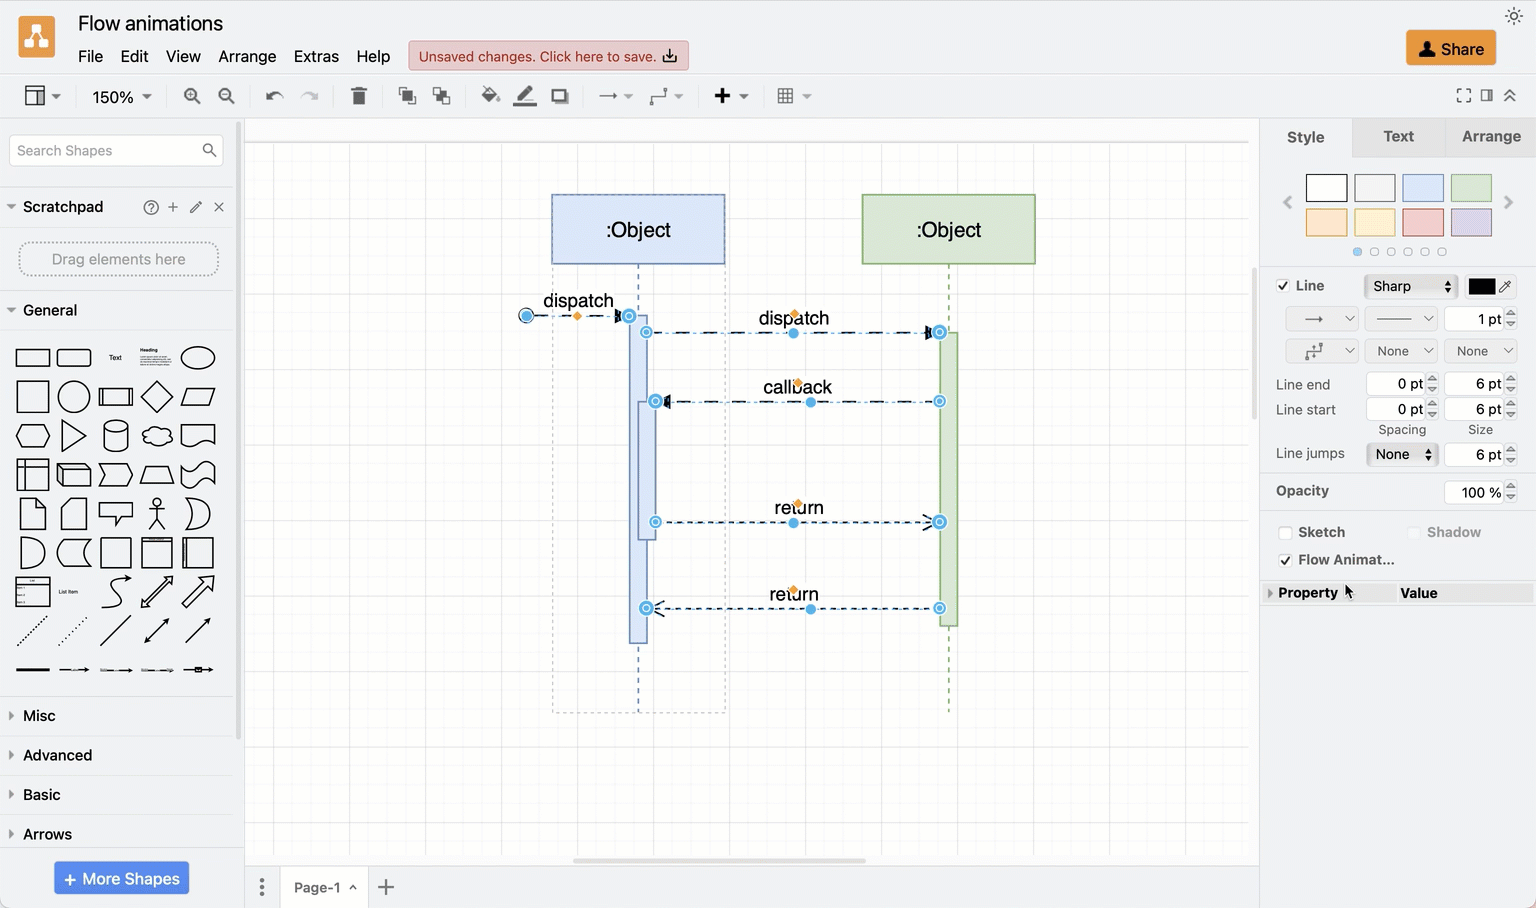Click the Zoom Out magnifier icon
The image size is (1536, 908).
click(226, 95)
